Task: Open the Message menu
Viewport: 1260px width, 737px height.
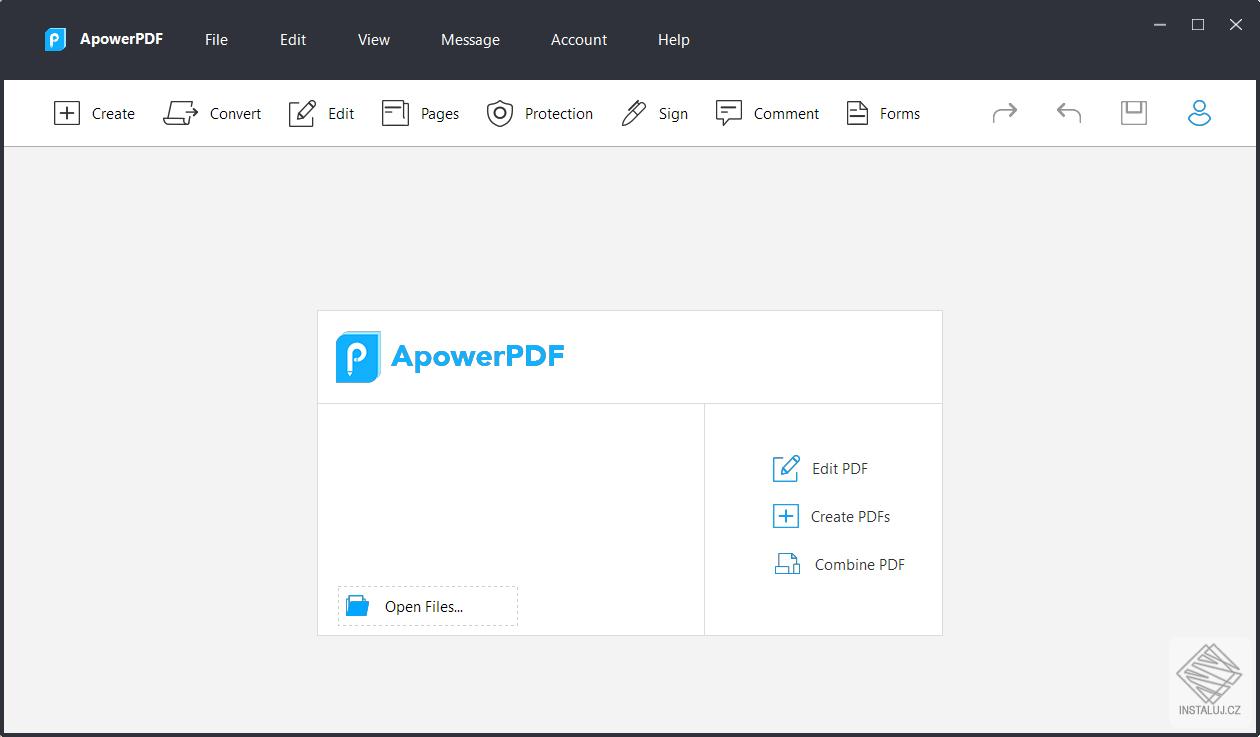Action: (x=470, y=40)
